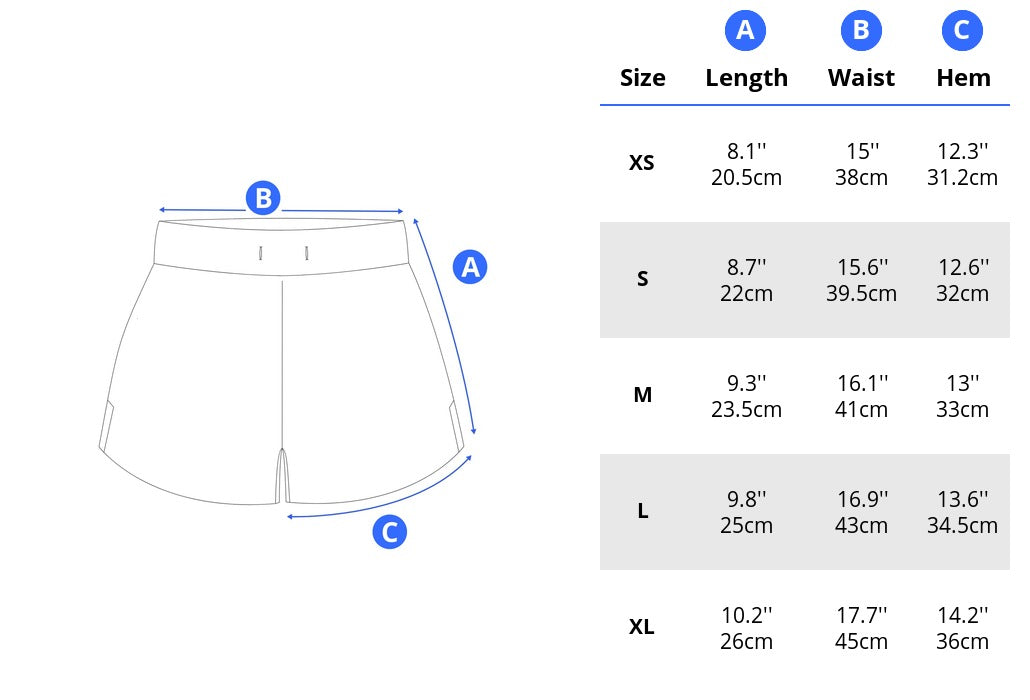1030x700 pixels.
Task: Click the Size column header
Action: 642,77
